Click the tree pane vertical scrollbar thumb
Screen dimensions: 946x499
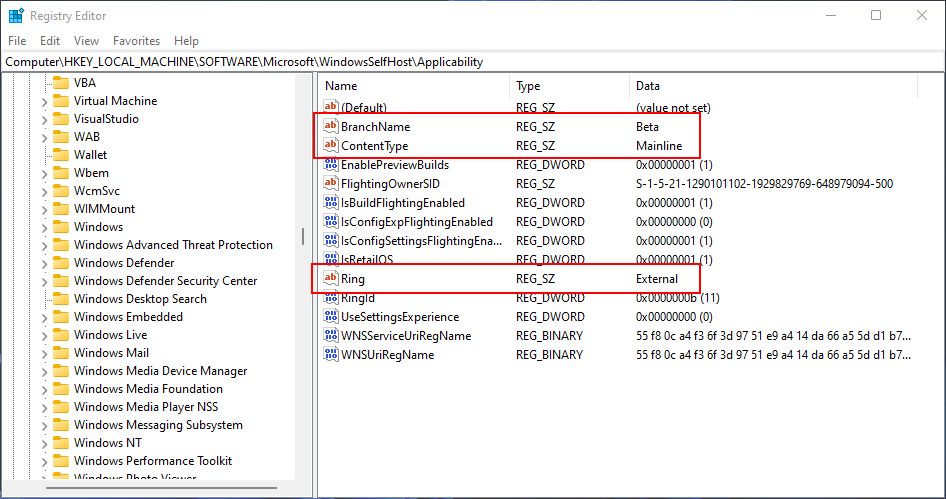click(303, 236)
